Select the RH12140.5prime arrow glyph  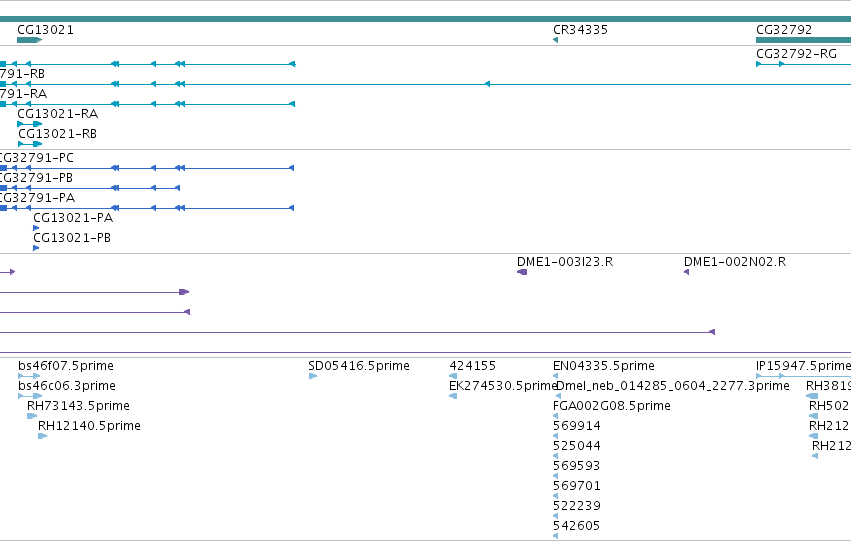[42, 436]
